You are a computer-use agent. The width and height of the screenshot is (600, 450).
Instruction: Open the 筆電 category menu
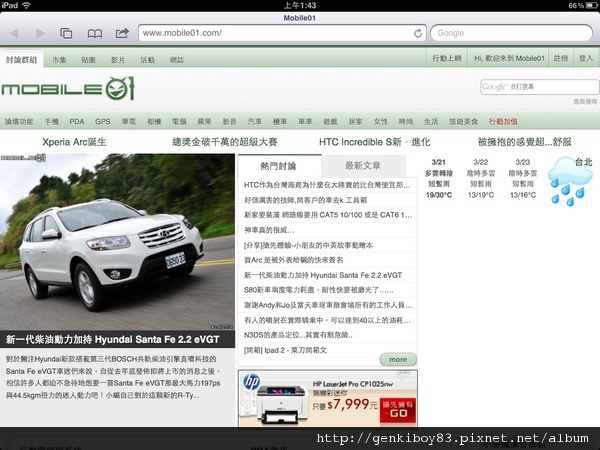(x=129, y=122)
